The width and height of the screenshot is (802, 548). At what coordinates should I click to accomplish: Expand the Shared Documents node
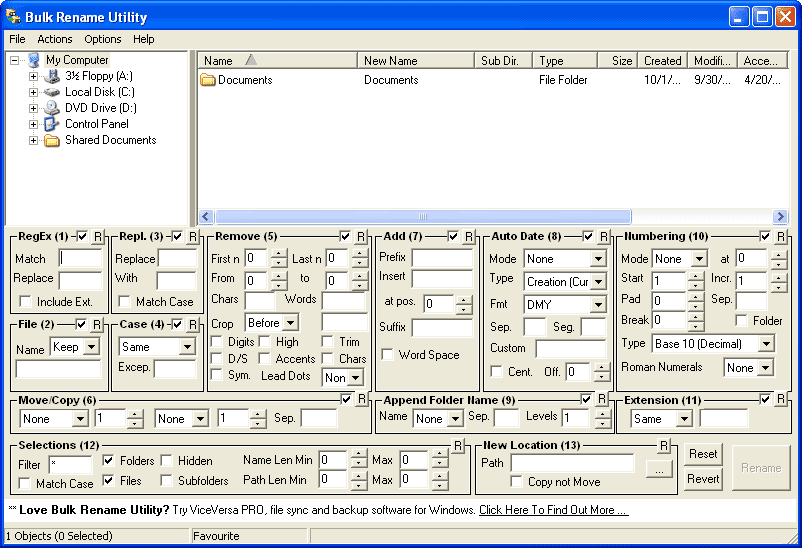click(x=33, y=140)
